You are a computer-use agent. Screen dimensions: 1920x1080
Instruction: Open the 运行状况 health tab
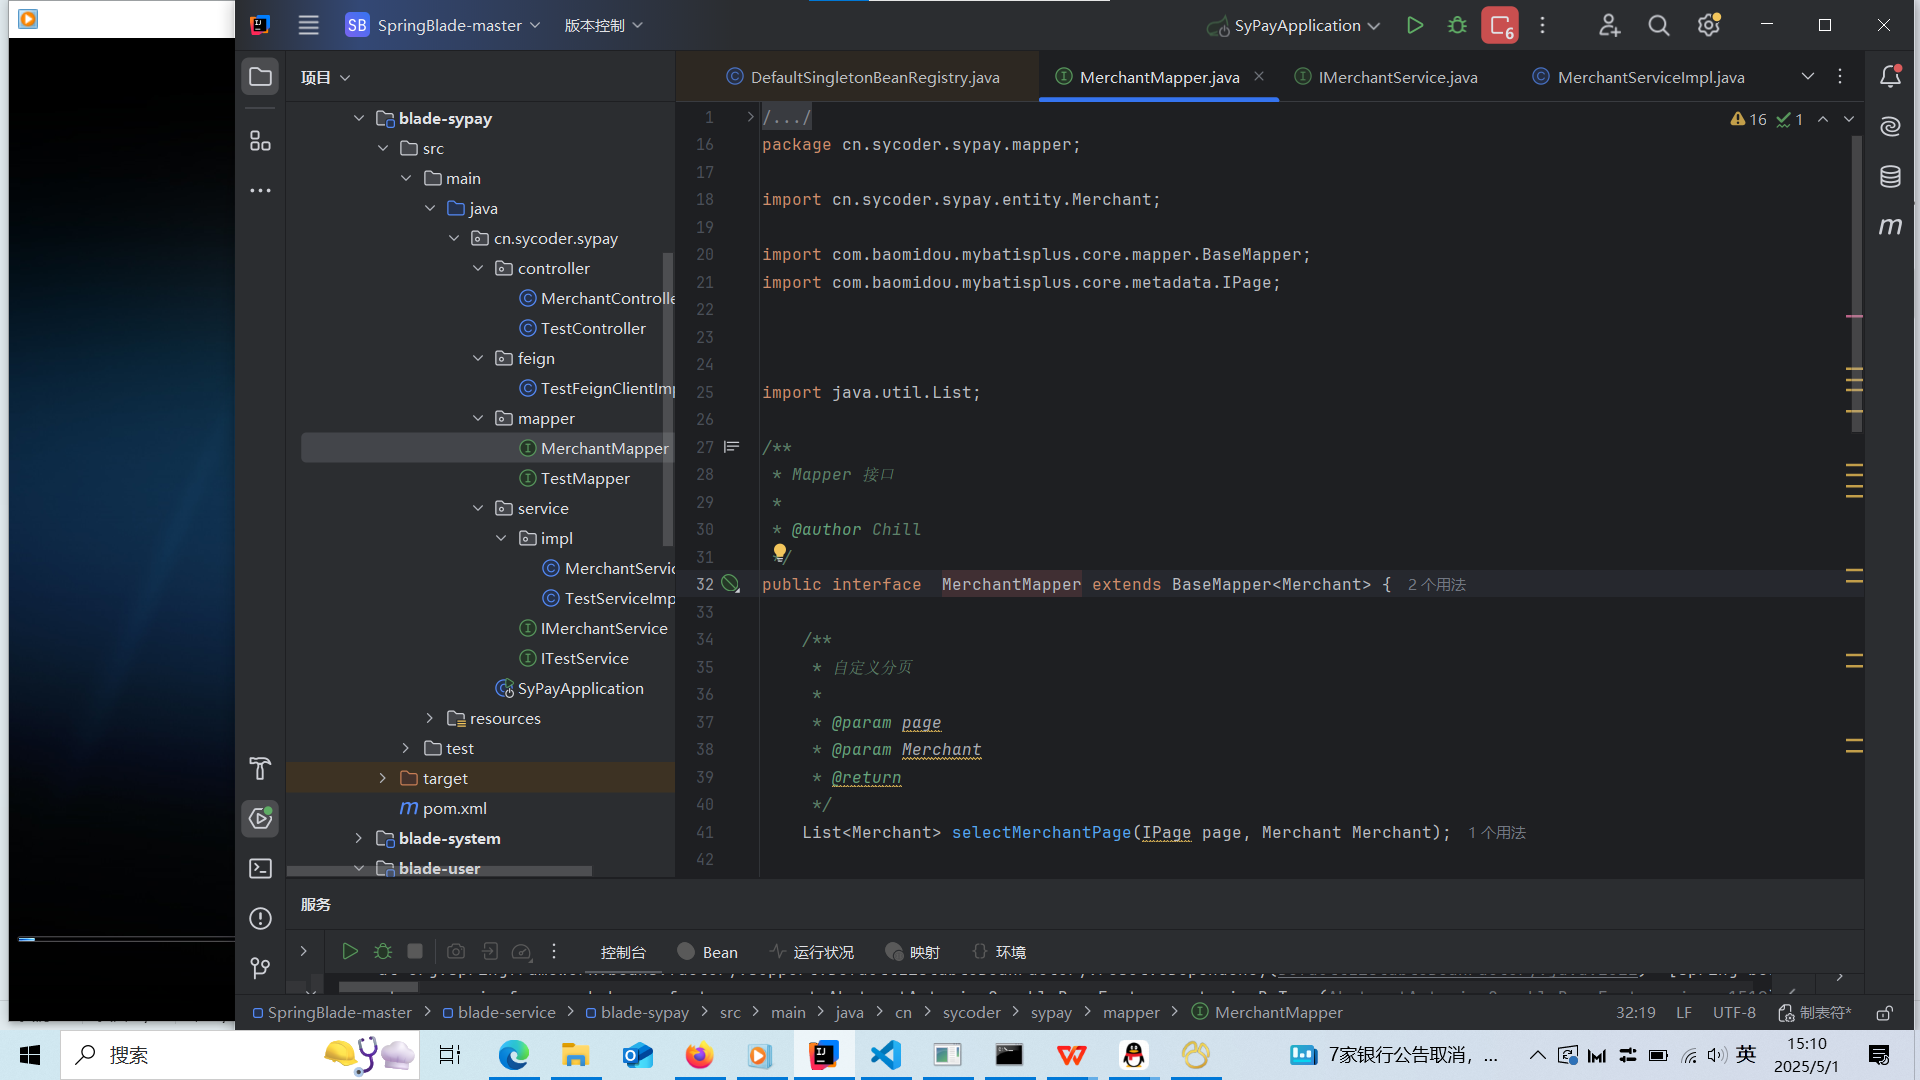tap(812, 952)
